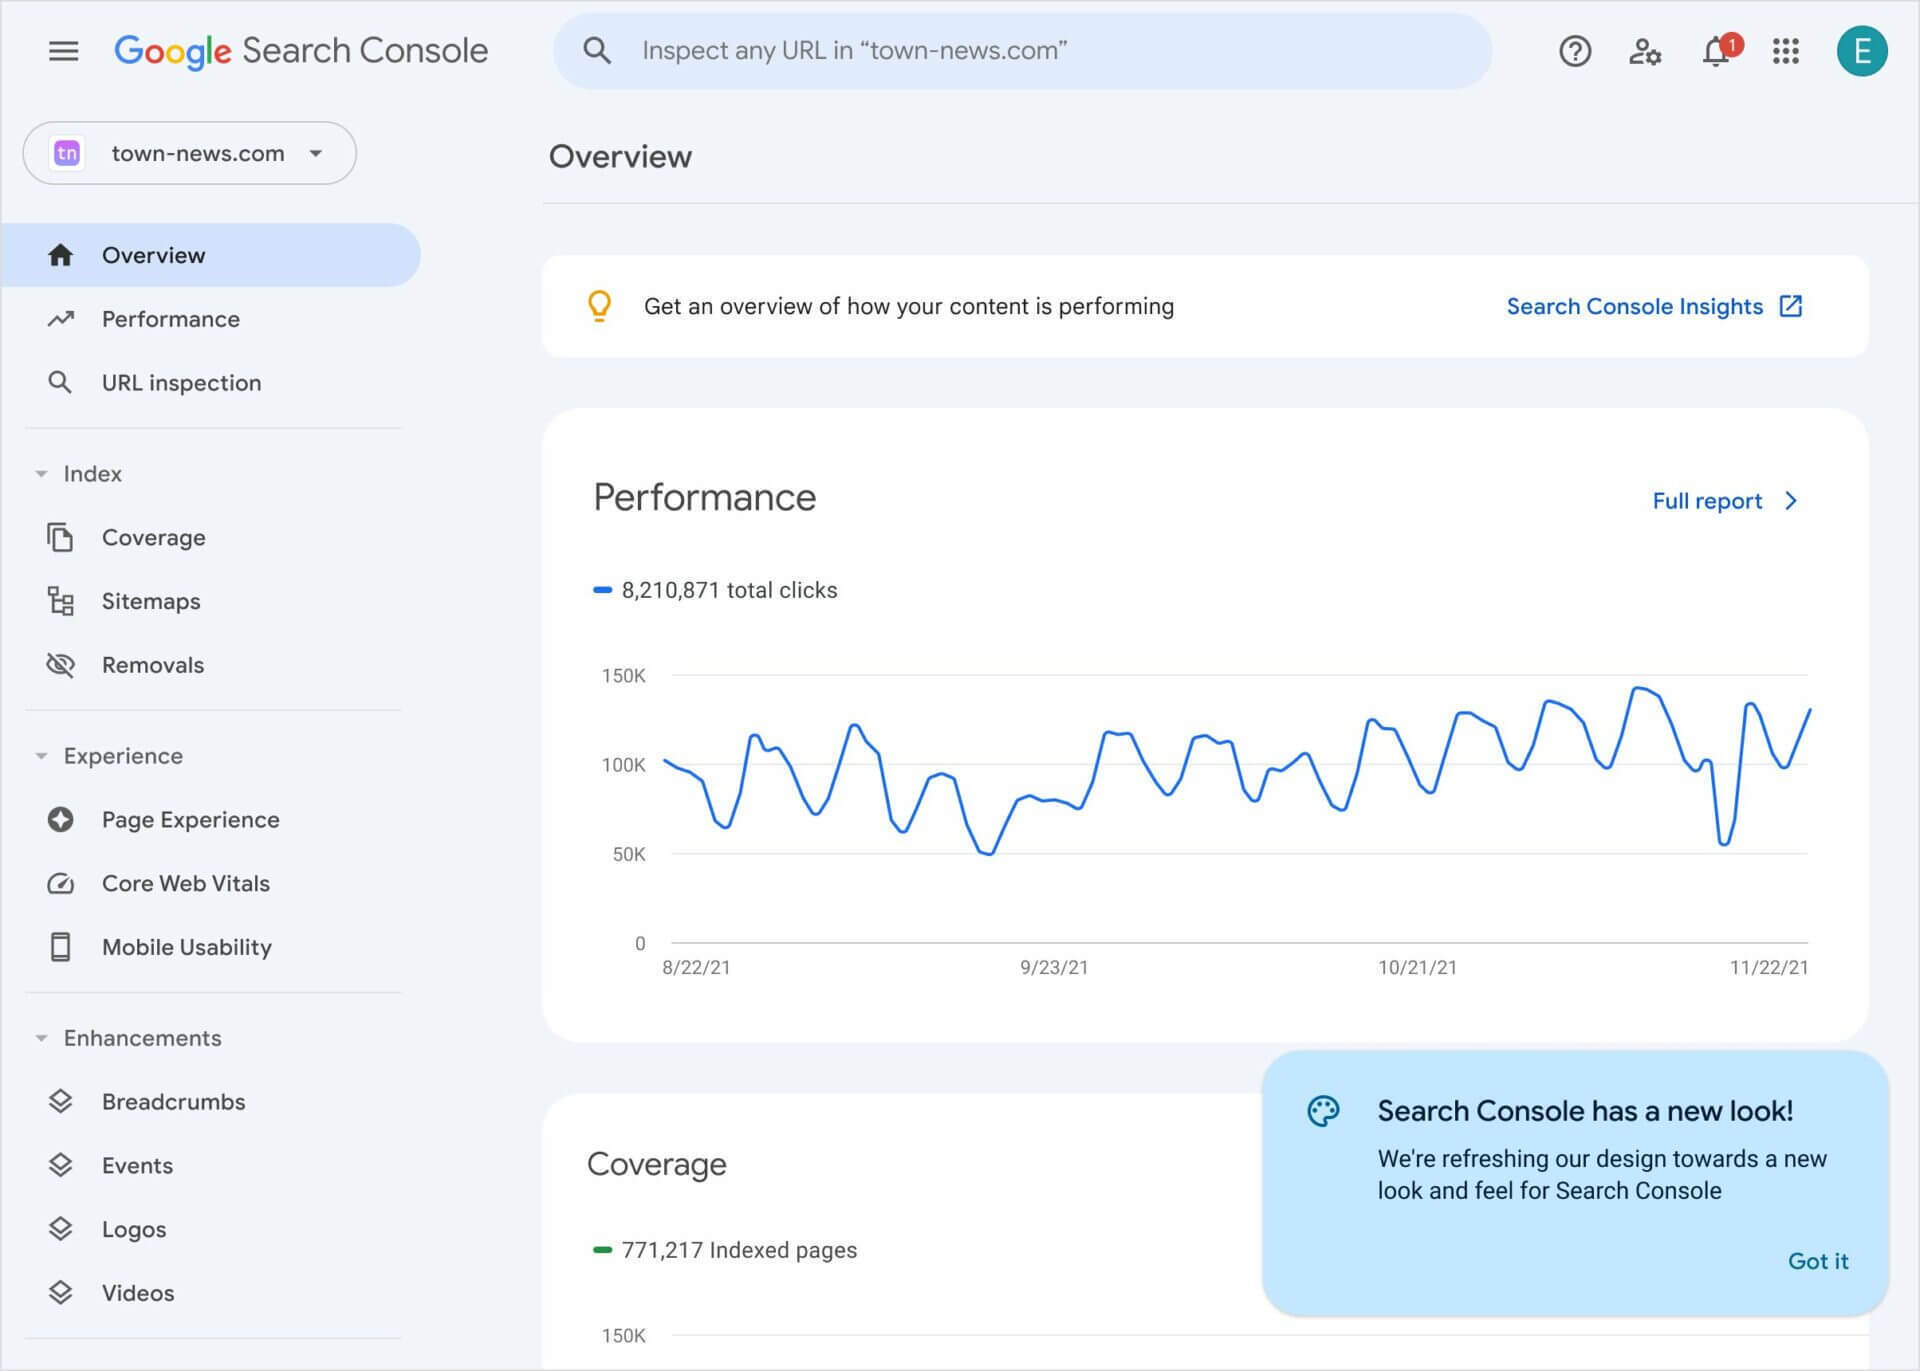Image resolution: width=1920 pixels, height=1371 pixels.
Task: Click the Page Experience icon
Action: tap(59, 819)
